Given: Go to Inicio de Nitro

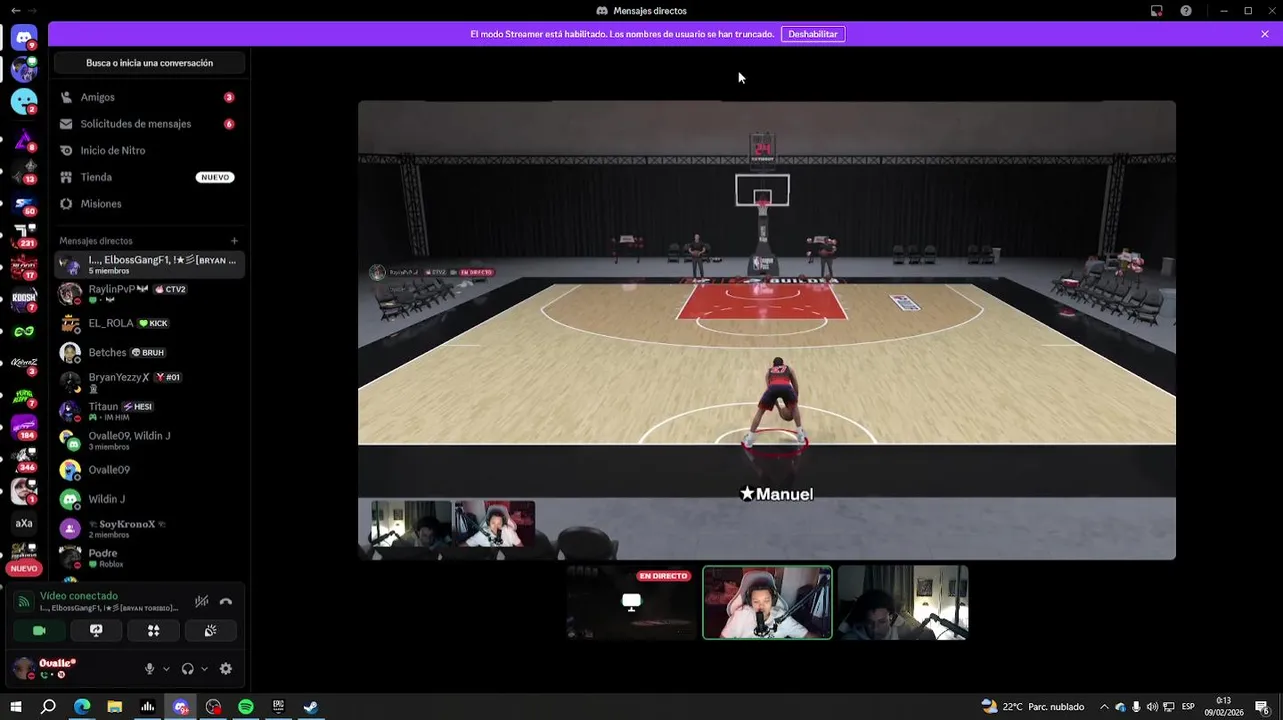Looking at the screenshot, I should point(149,150).
